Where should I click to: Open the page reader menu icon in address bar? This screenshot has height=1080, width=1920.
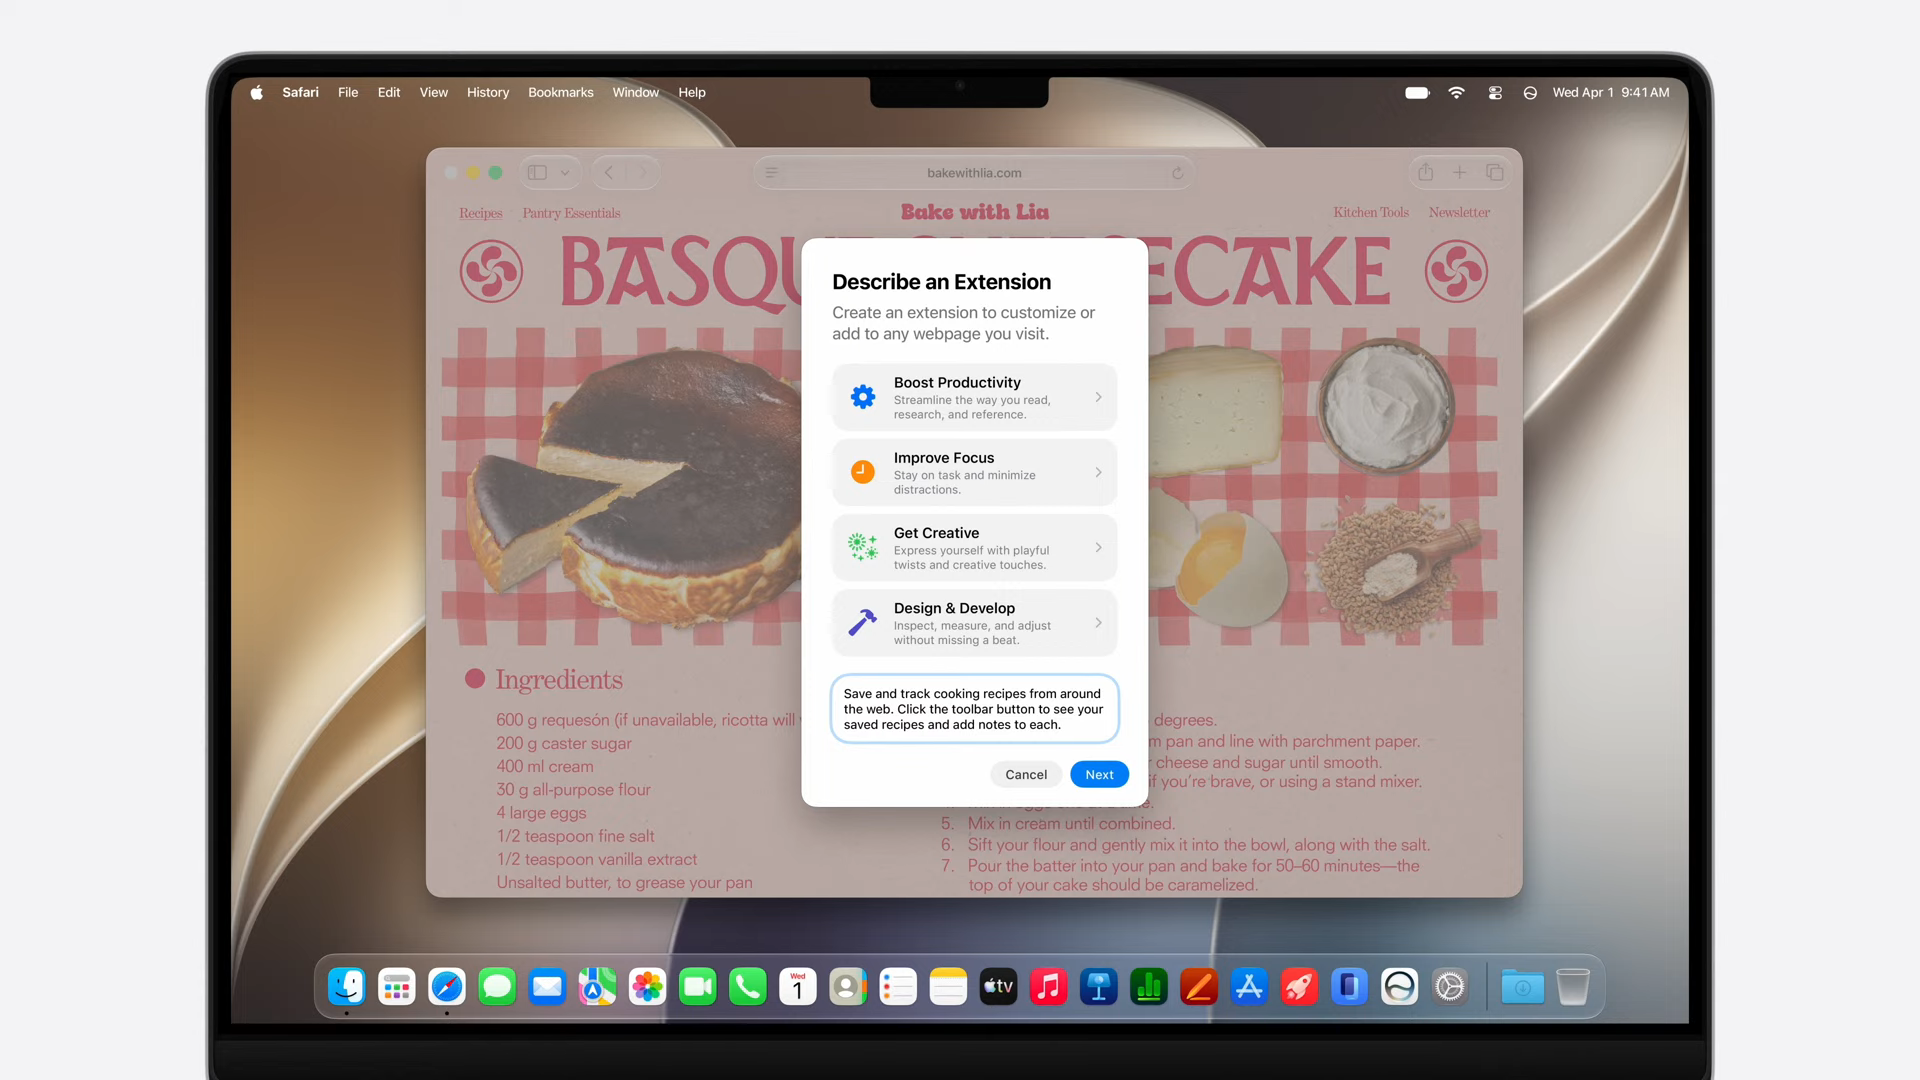click(x=771, y=173)
